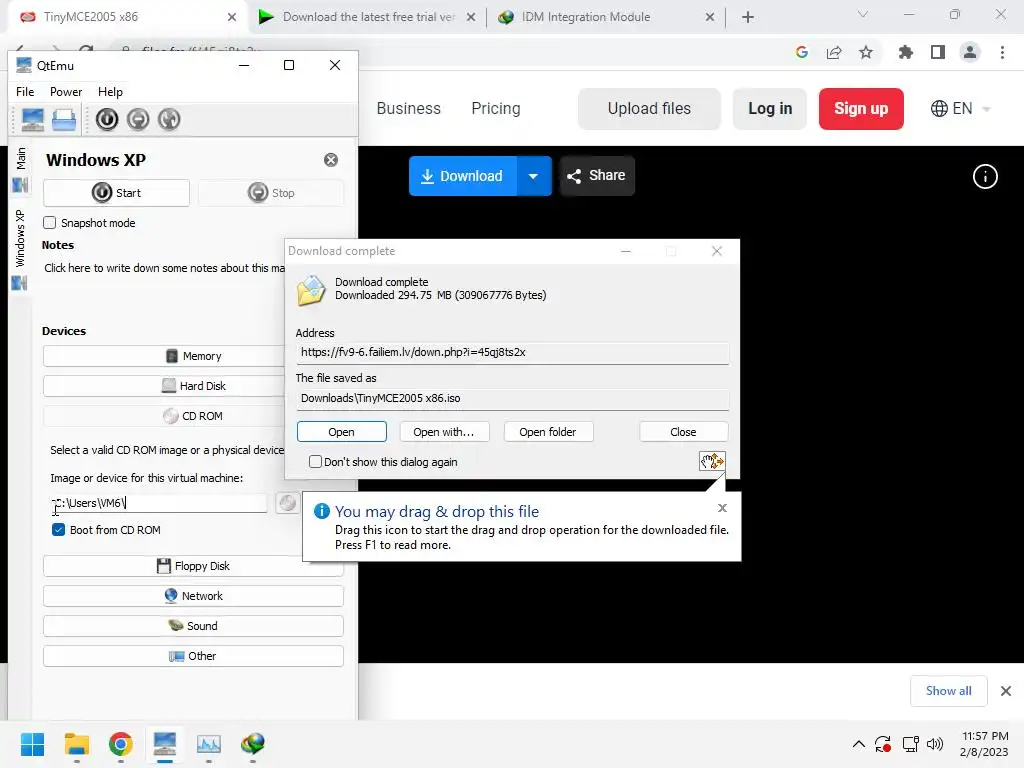Viewport: 1024px width, 768px height.
Task: Dismiss the drag & drop tooltip
Action: pos(722,508)
